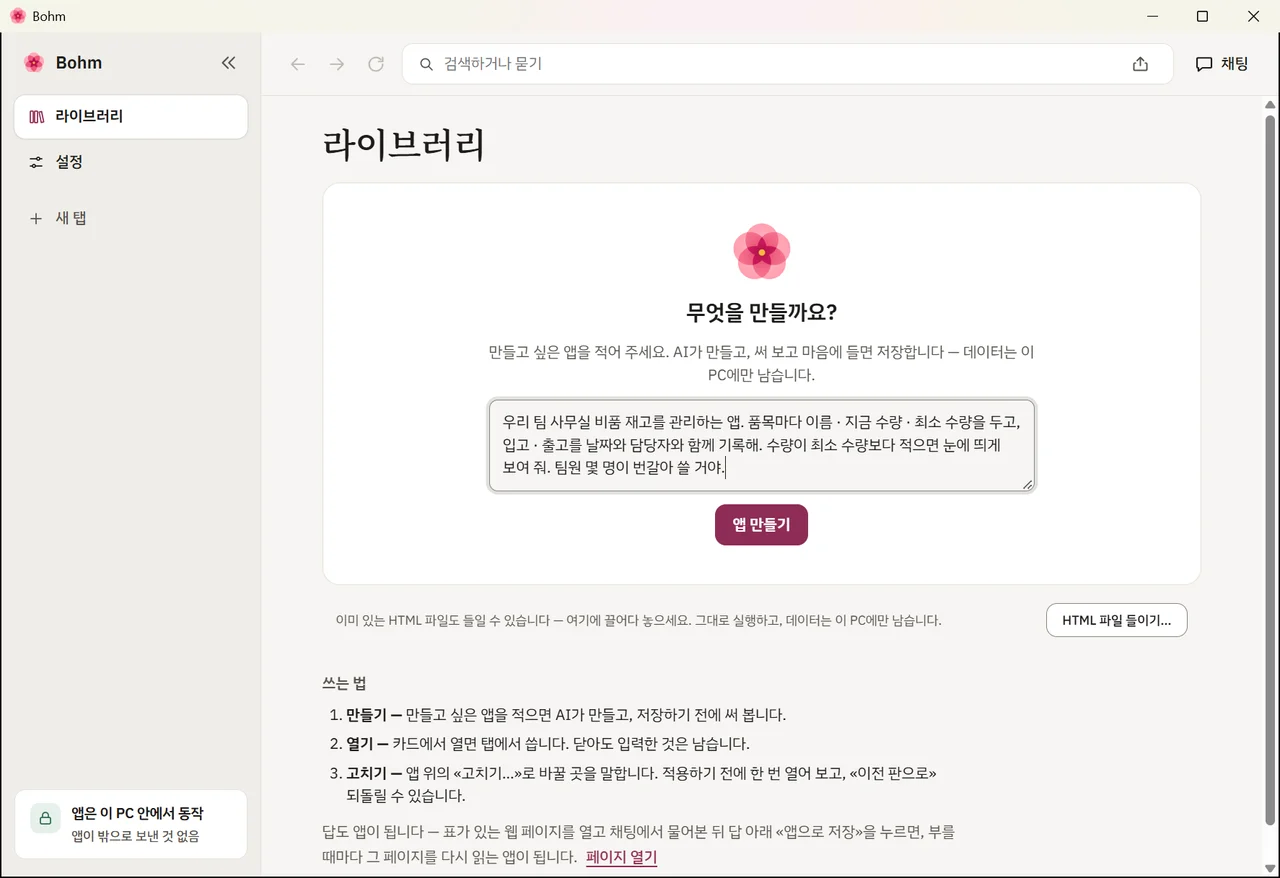Click the plus icon beside 새 탭

pyautogui.click(x=37, y=218)
